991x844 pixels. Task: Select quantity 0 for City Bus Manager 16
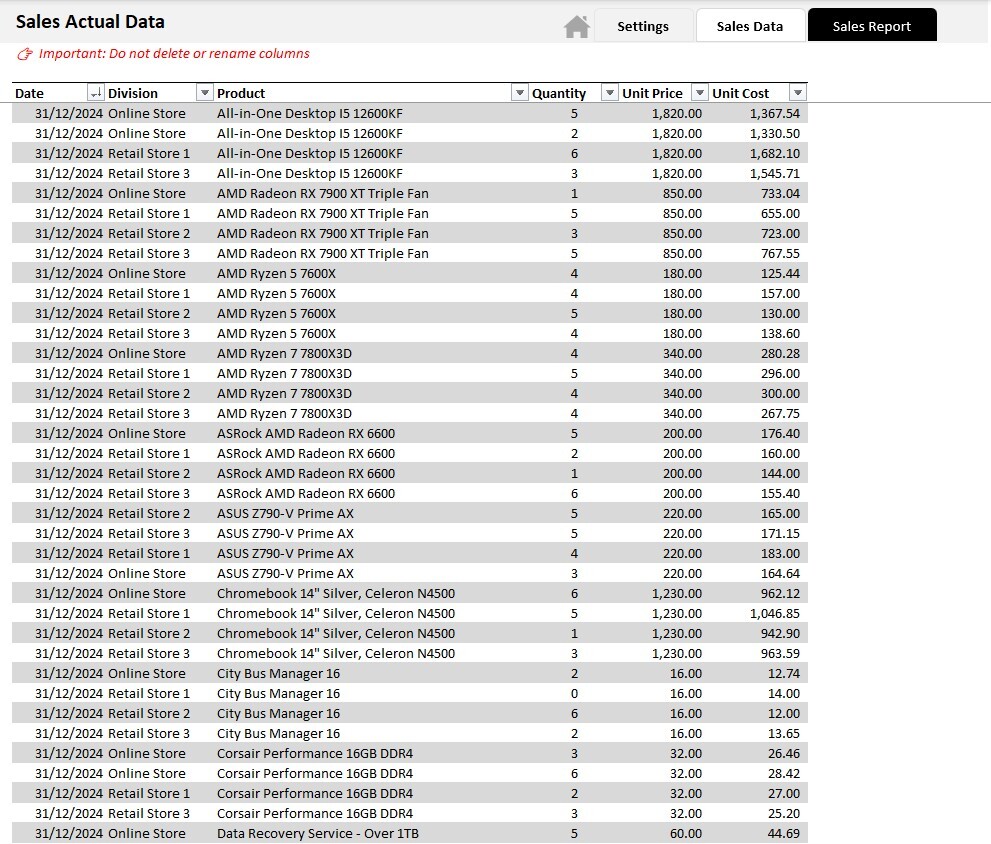coord(574,694)
